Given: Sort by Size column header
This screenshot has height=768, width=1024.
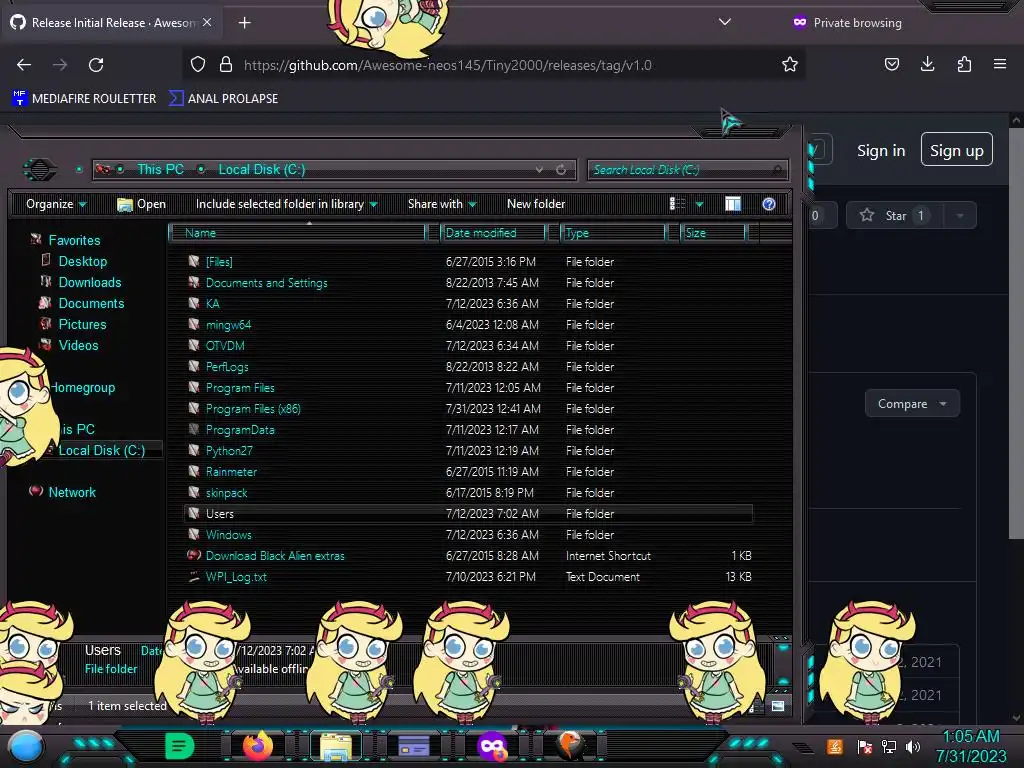Looking at the screenshot, I should [x=713, y=233].
